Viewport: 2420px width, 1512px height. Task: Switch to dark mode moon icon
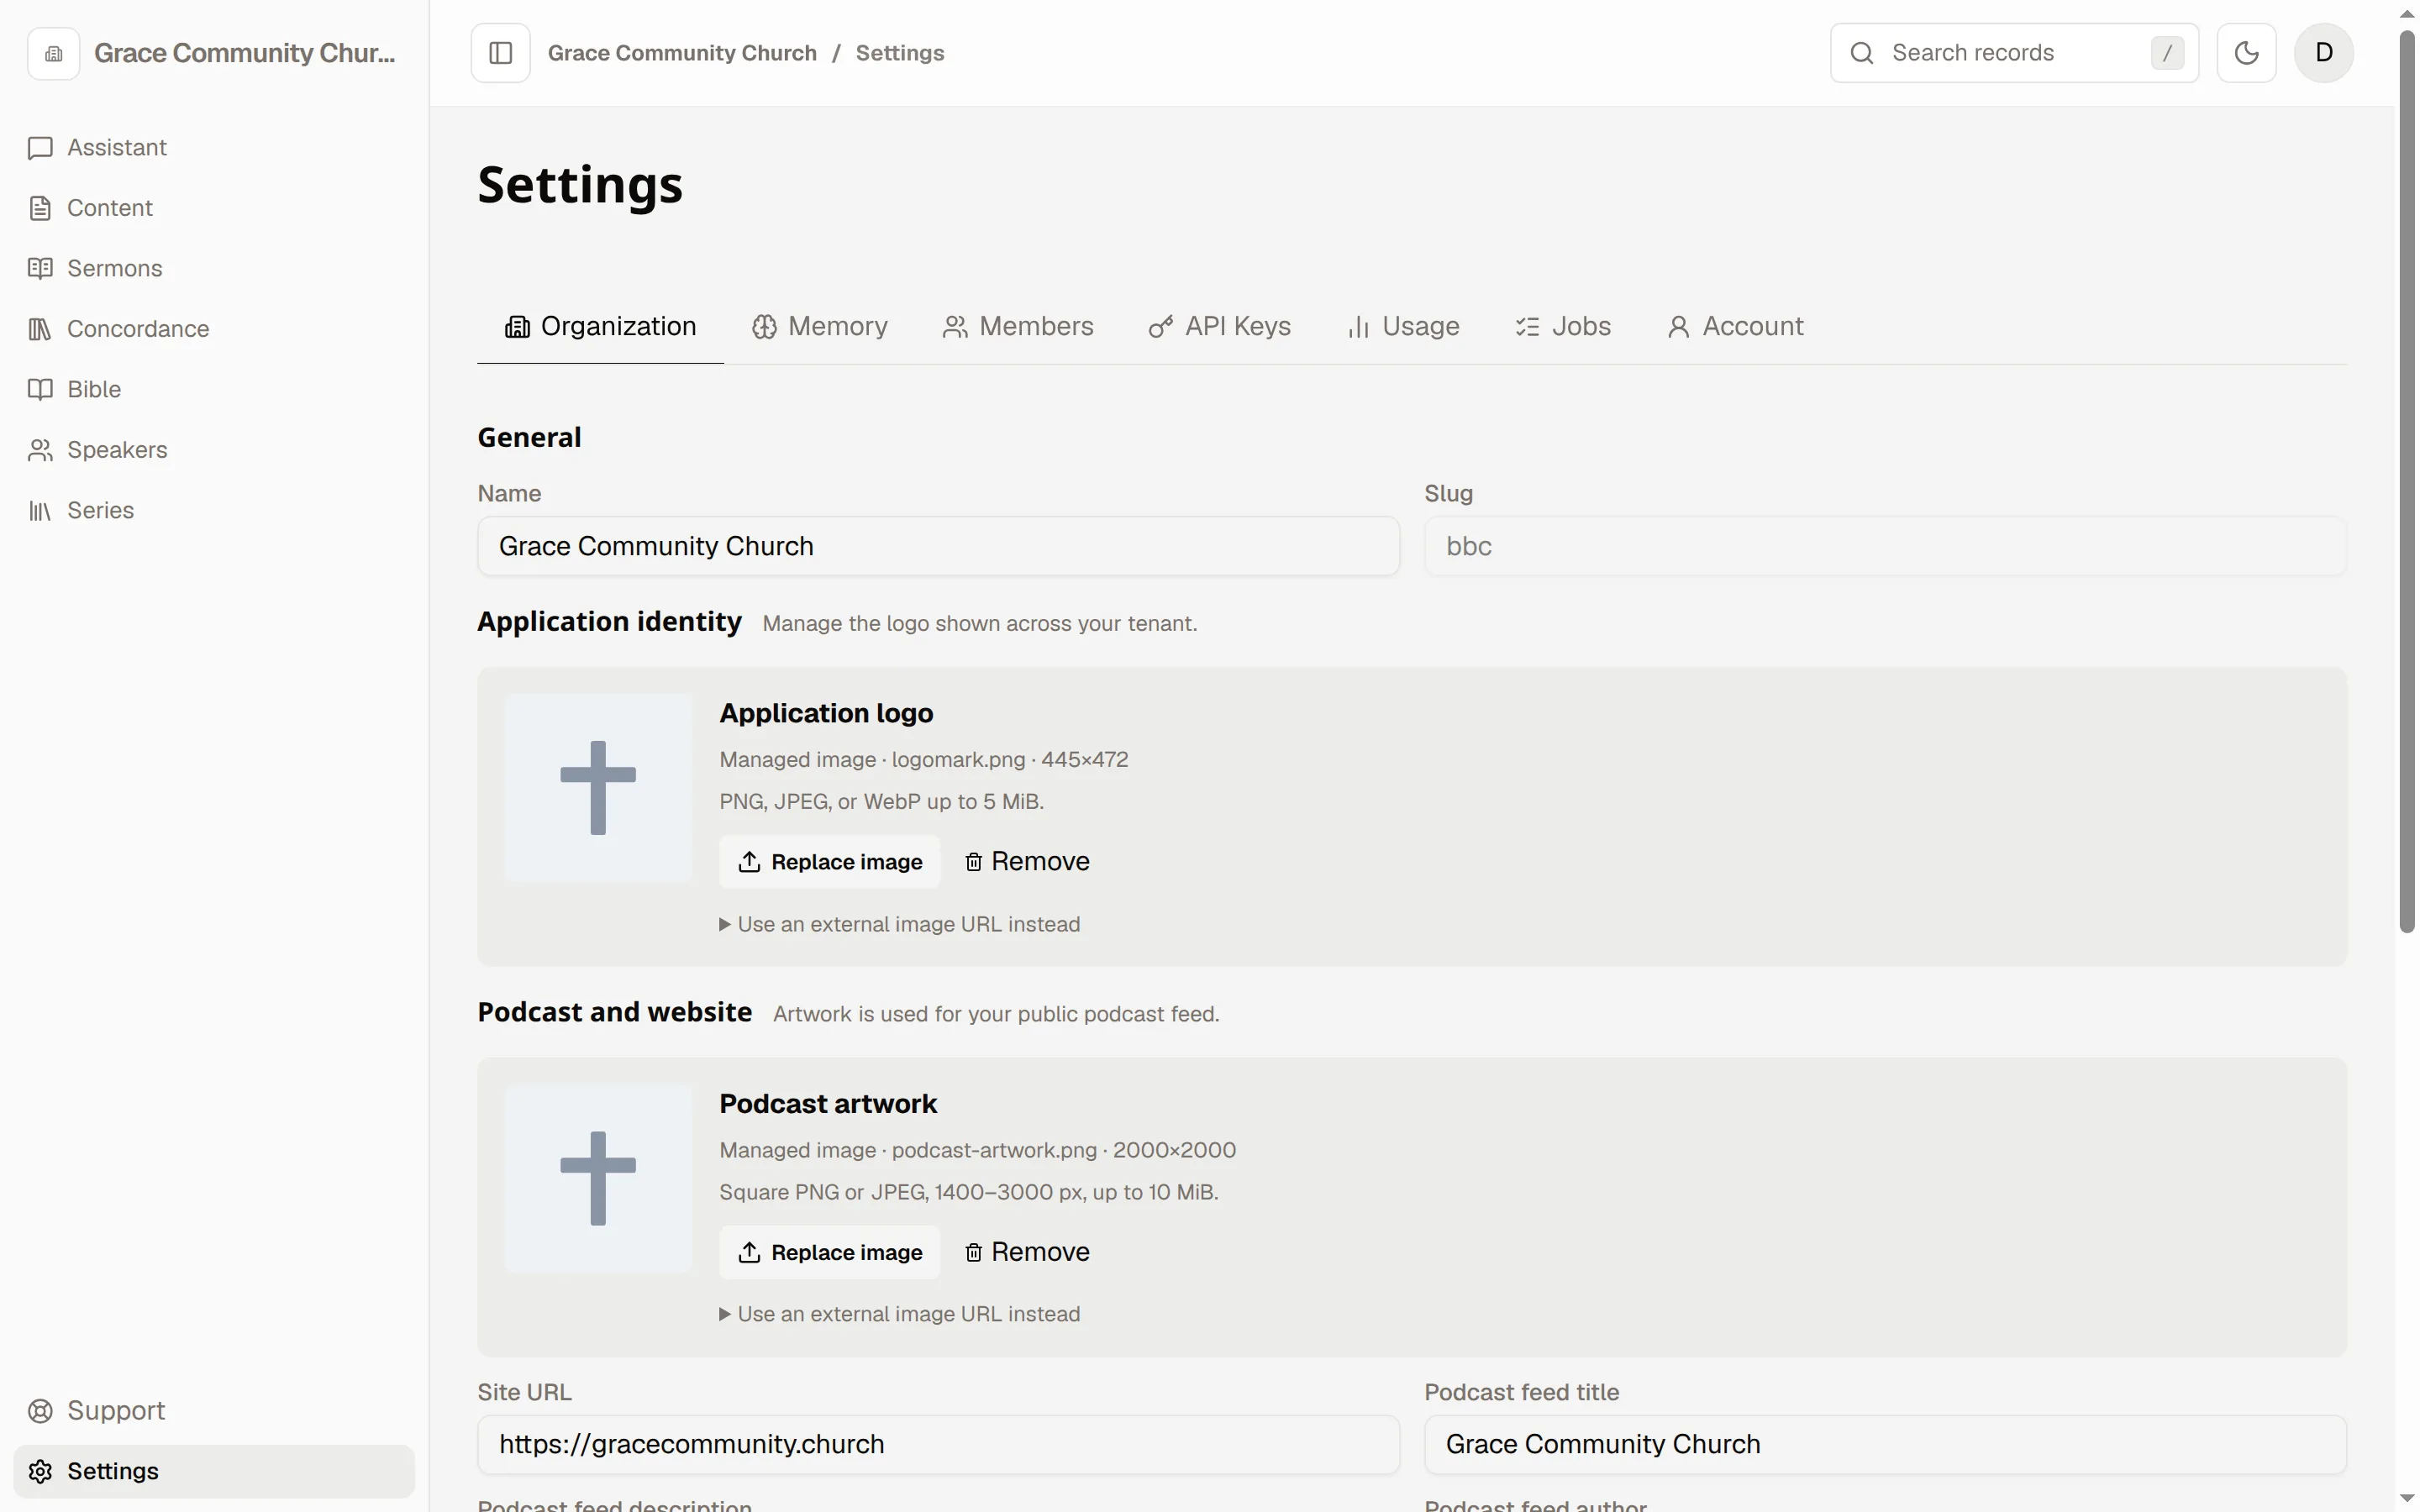pyautogui.click(x=2246, y=53)
